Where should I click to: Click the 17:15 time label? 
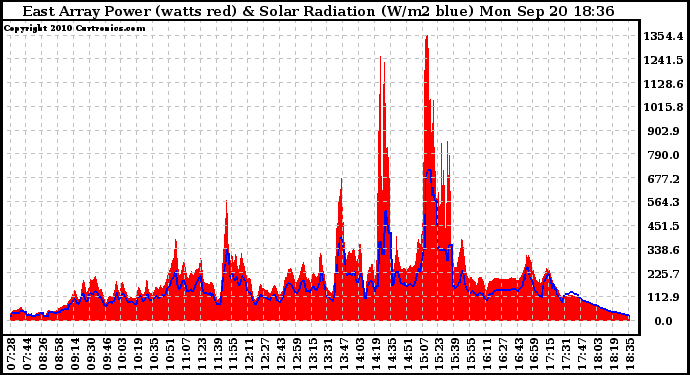(550, 354)
